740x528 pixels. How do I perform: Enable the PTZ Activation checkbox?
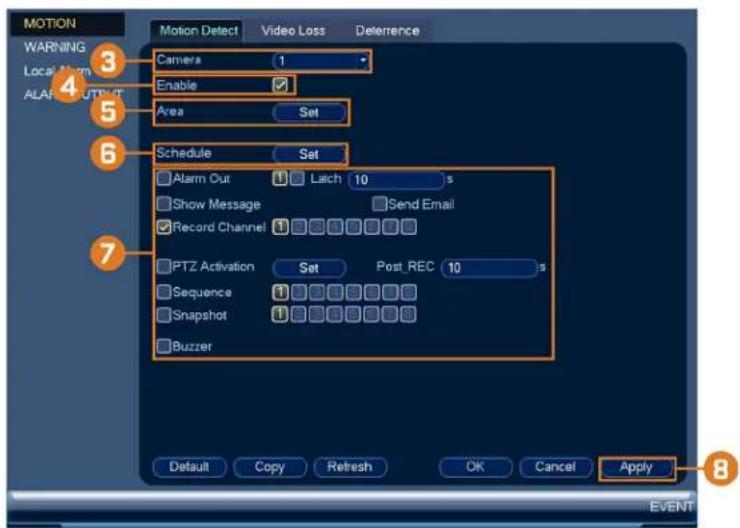164,267
